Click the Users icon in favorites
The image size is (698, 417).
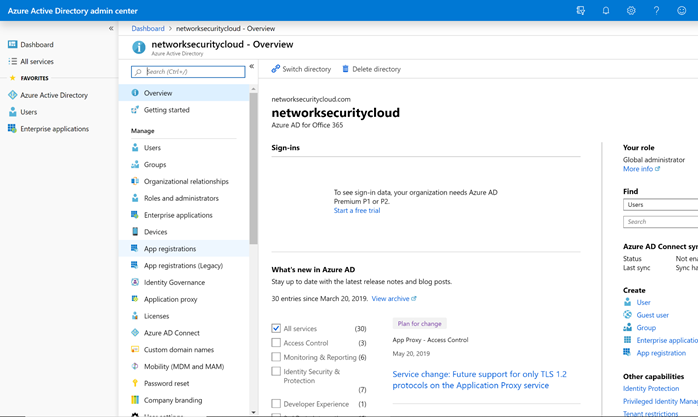coord(12,112)
